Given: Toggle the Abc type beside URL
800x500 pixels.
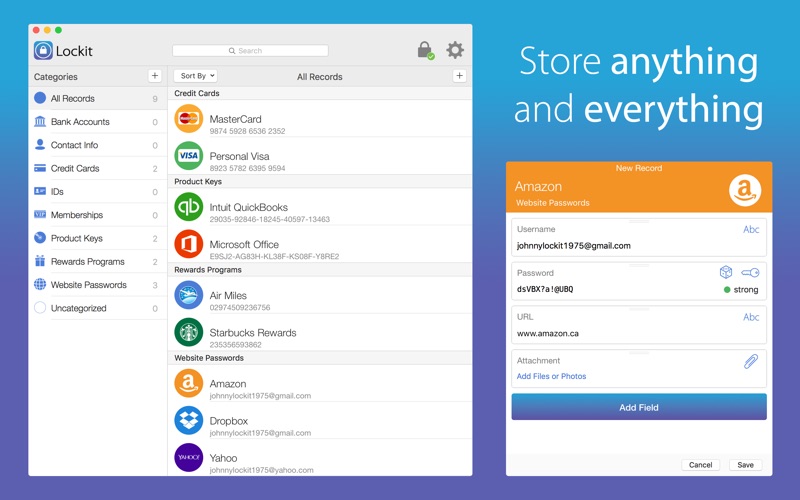Looking at the screenshot, I should tap(751, 317).
